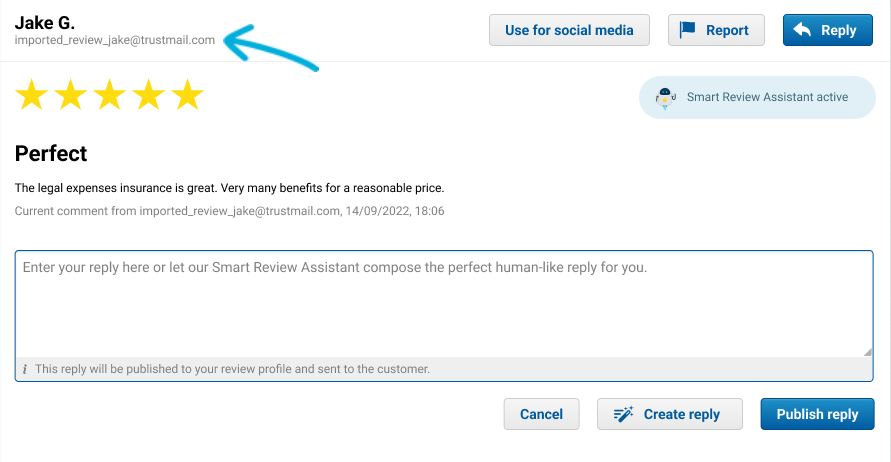Viewport: 891px width, 462px height.
Task: Select reviewer name Jake G.
Action: (45, 23)
